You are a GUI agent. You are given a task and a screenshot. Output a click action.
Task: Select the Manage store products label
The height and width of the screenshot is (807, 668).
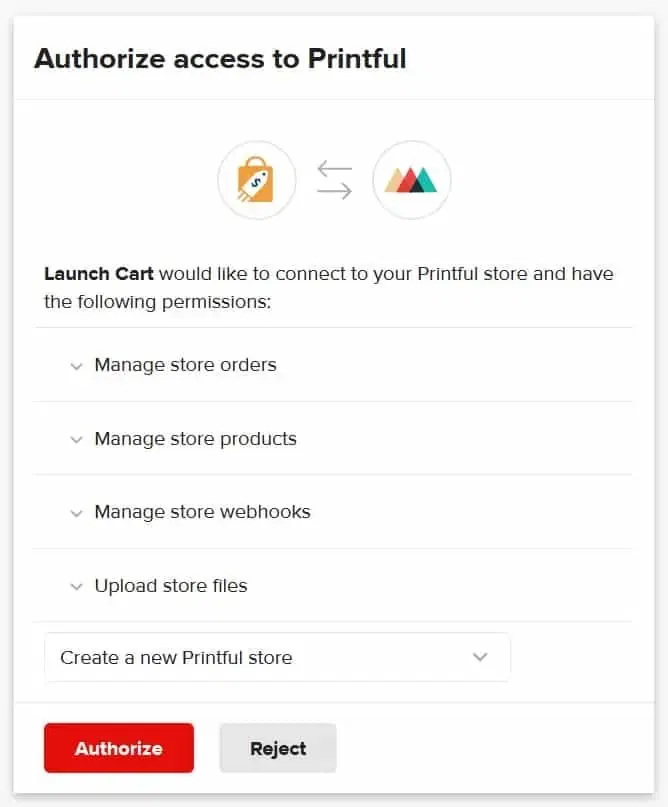[x=195, y=439]
